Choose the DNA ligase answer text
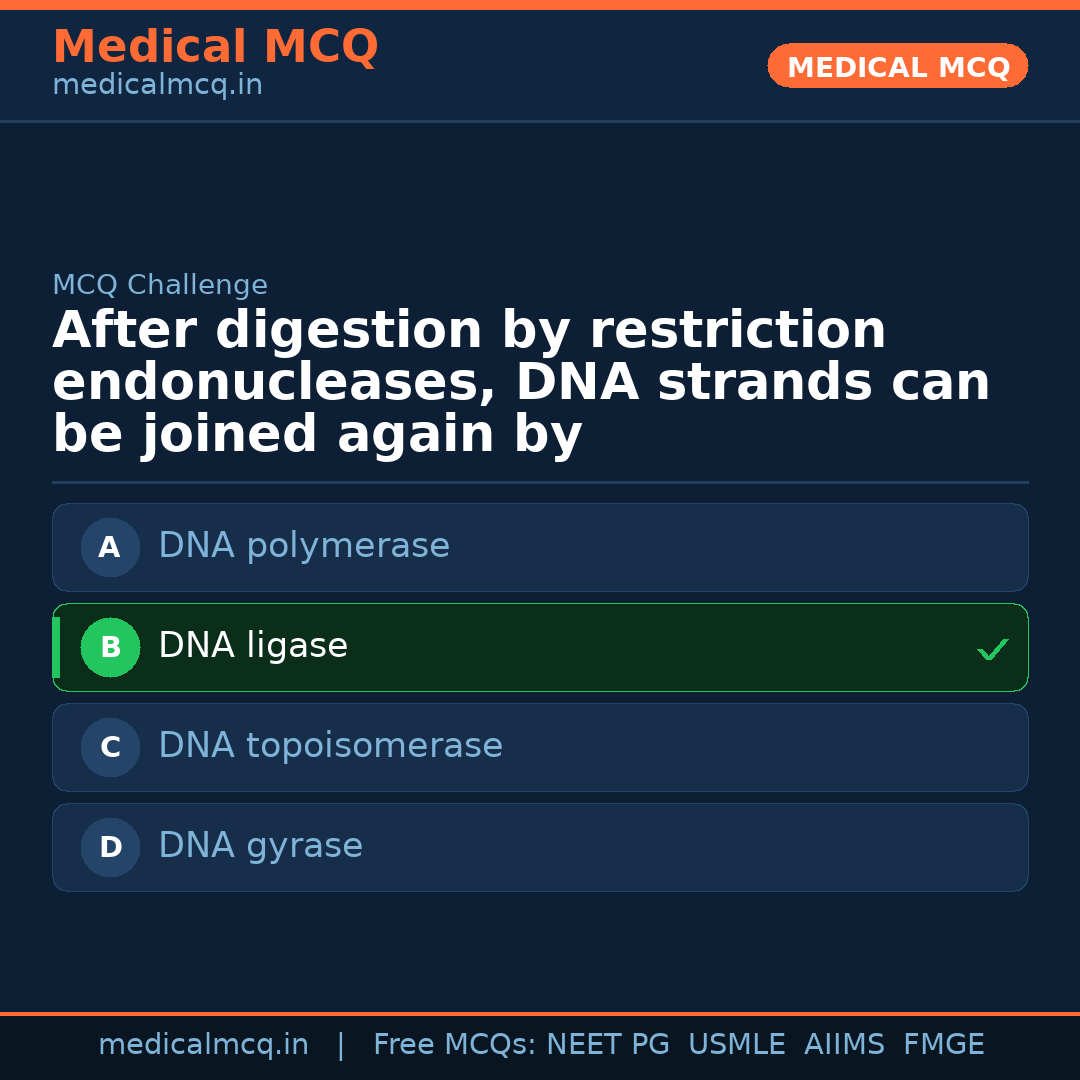Screen dimensions: 1080x1080 click(x=253, y=646)
